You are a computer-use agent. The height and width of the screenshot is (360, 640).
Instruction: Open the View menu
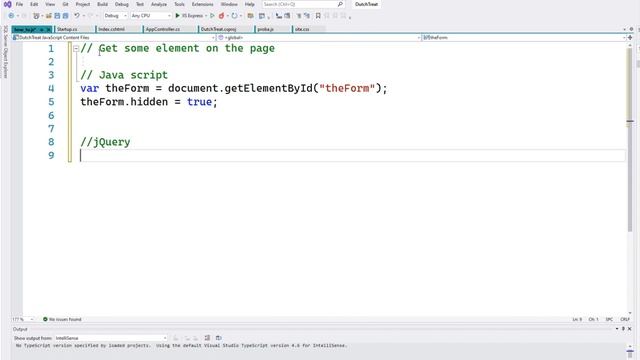[x=50, y=4]
